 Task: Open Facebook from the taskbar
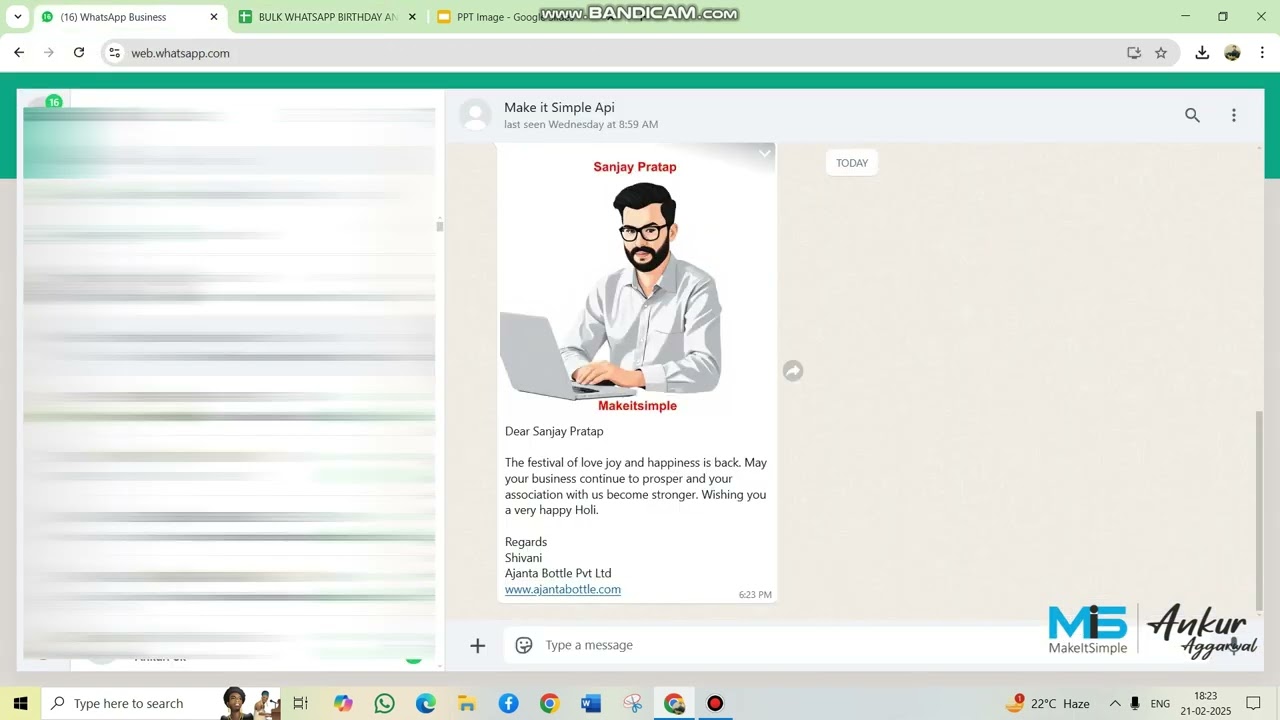coord(508,703)
